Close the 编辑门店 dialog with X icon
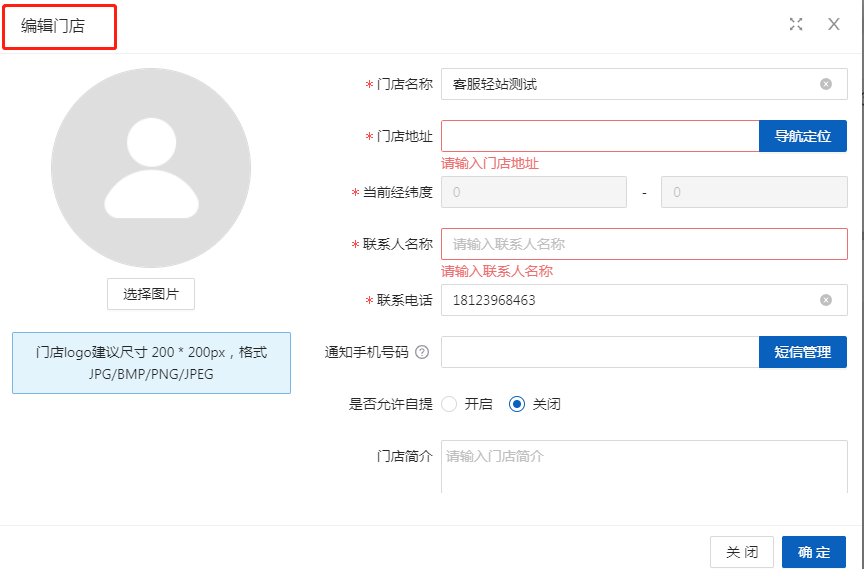The width and height of the screenshot is (864, 569). click(x=833, y=25)
